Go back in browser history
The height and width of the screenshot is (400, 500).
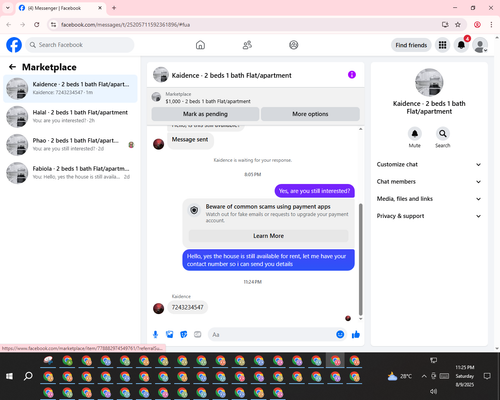click(x=9, y=25)
